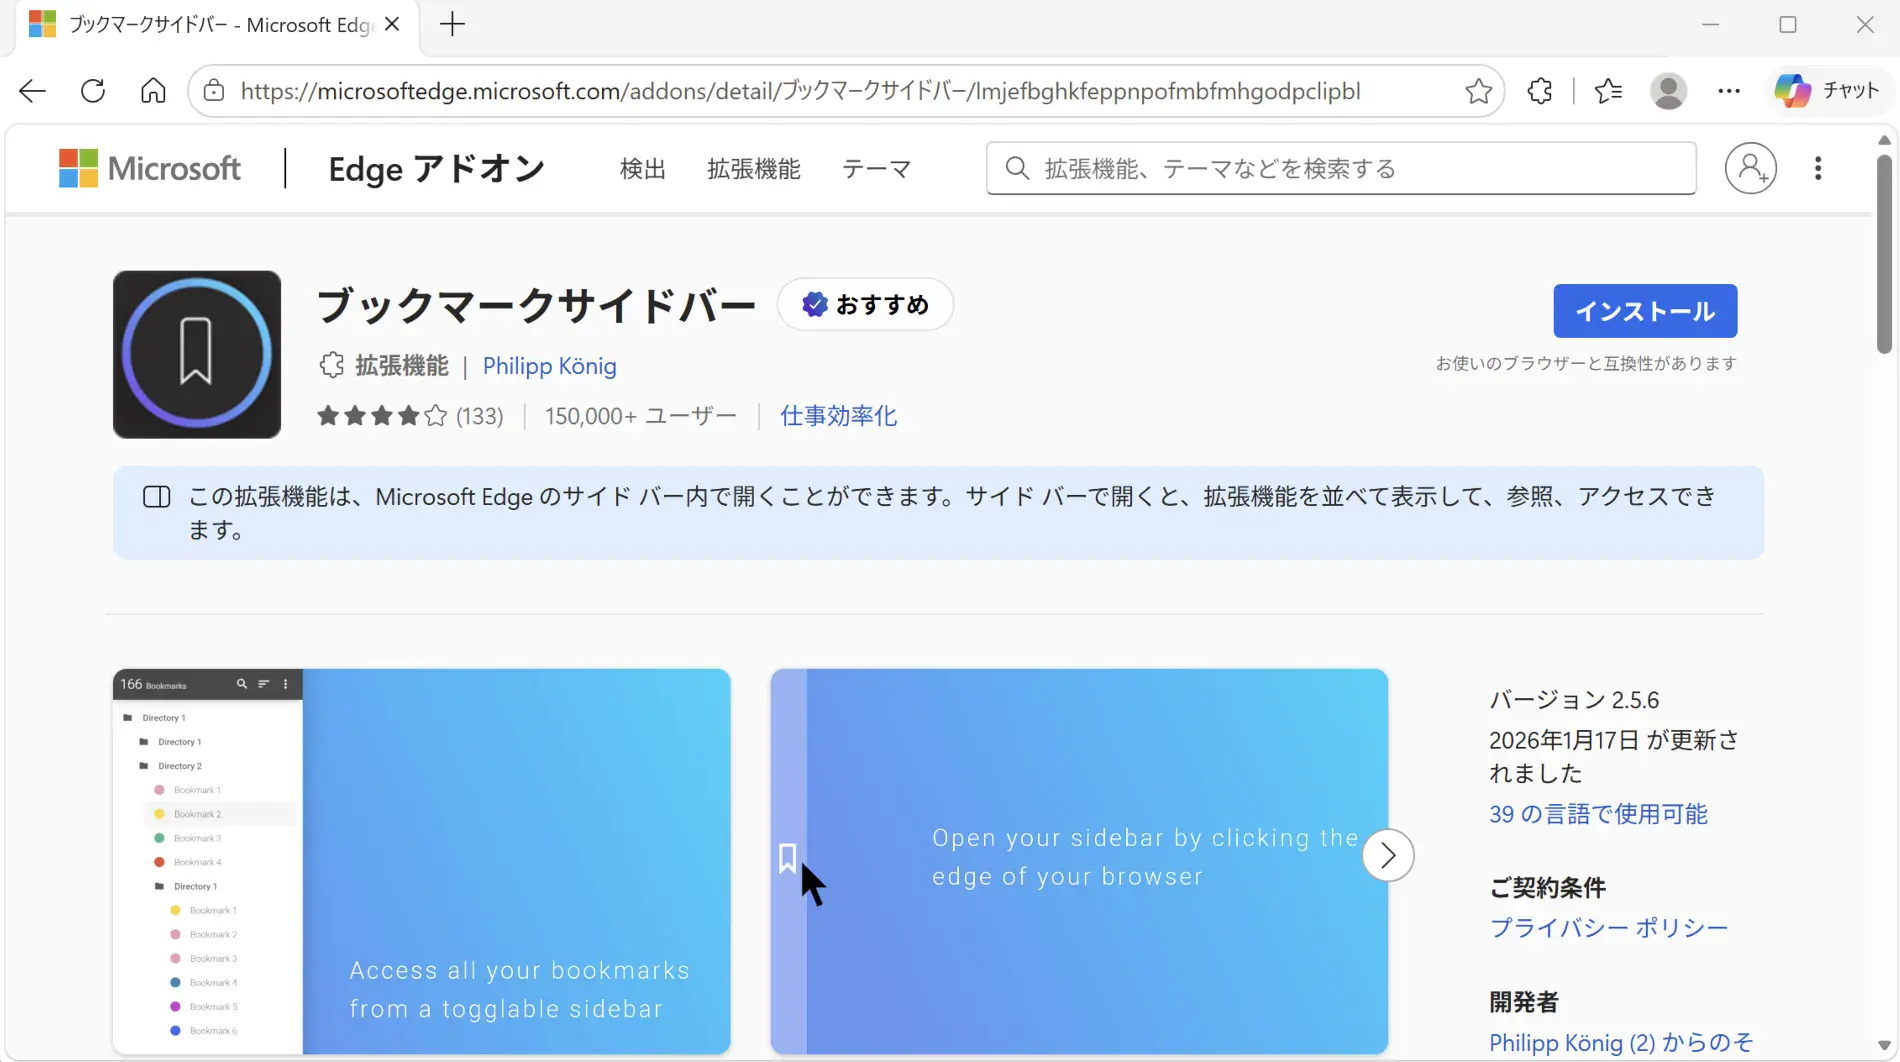Click the star rating for the extension
This screenshot has height=1062, width=1900.
click(382, 416)
